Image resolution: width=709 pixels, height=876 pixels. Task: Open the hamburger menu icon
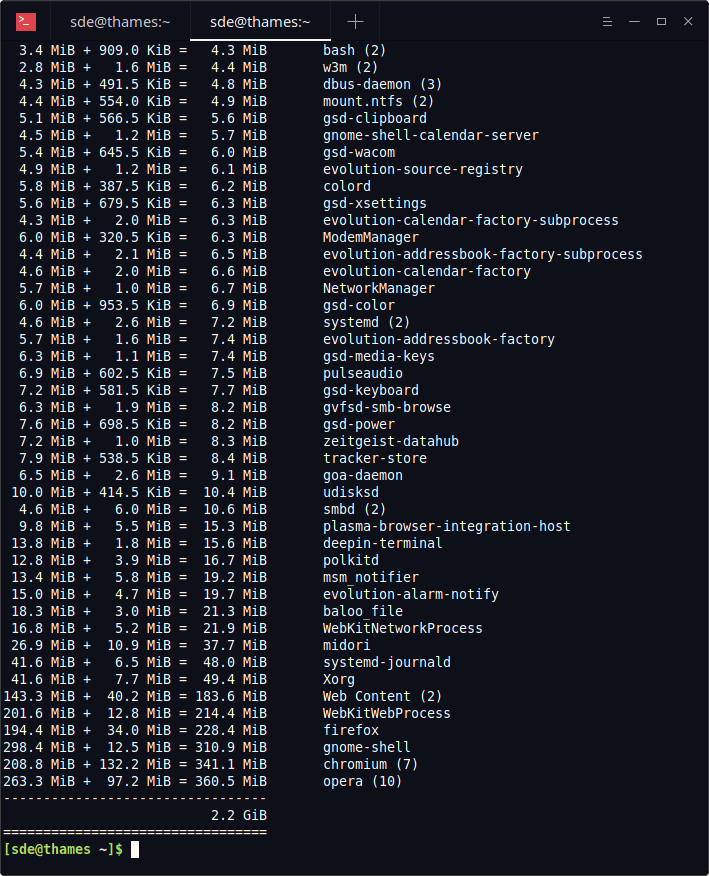pyautogui.click(x=607, y=22)
